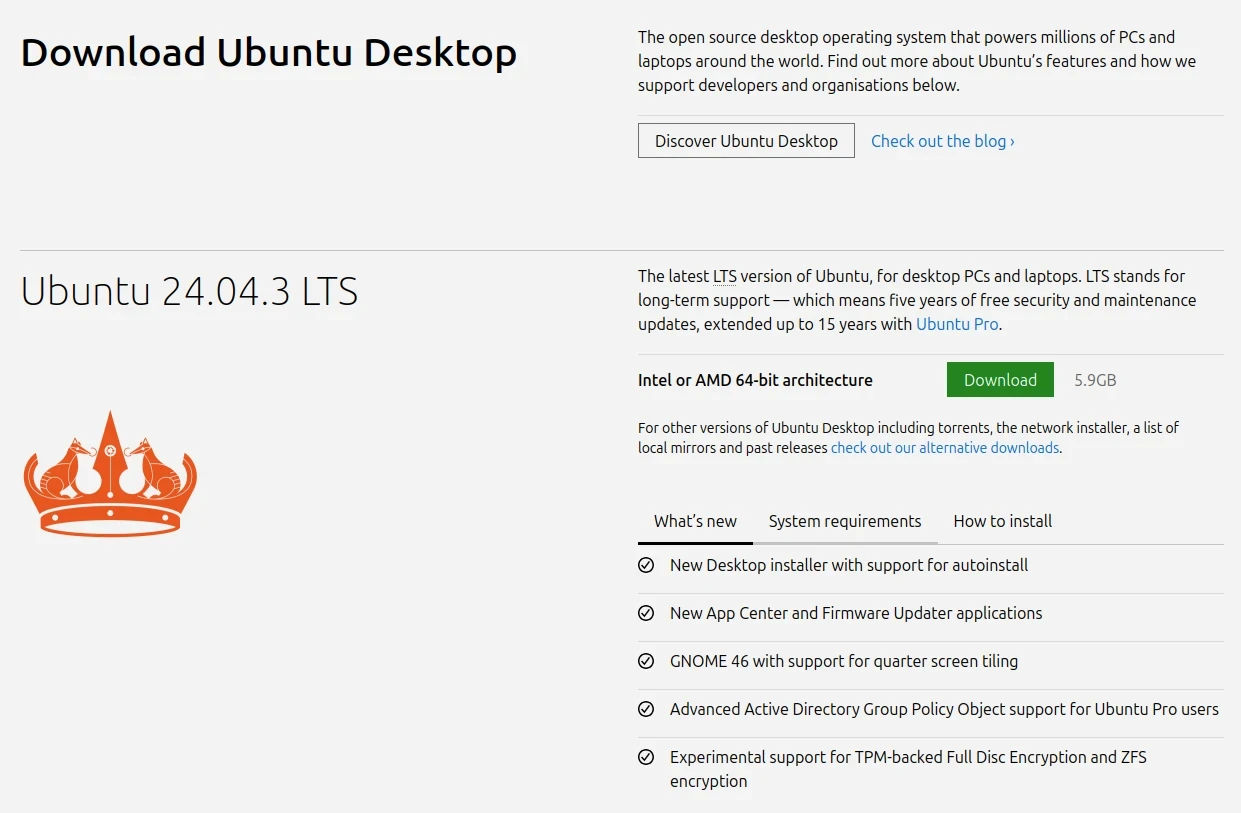The width and height of the screenshot is (1241, 813).
Task: Switch to the System requirements tab
Action: pyautogui.click(x=844, y=521)
